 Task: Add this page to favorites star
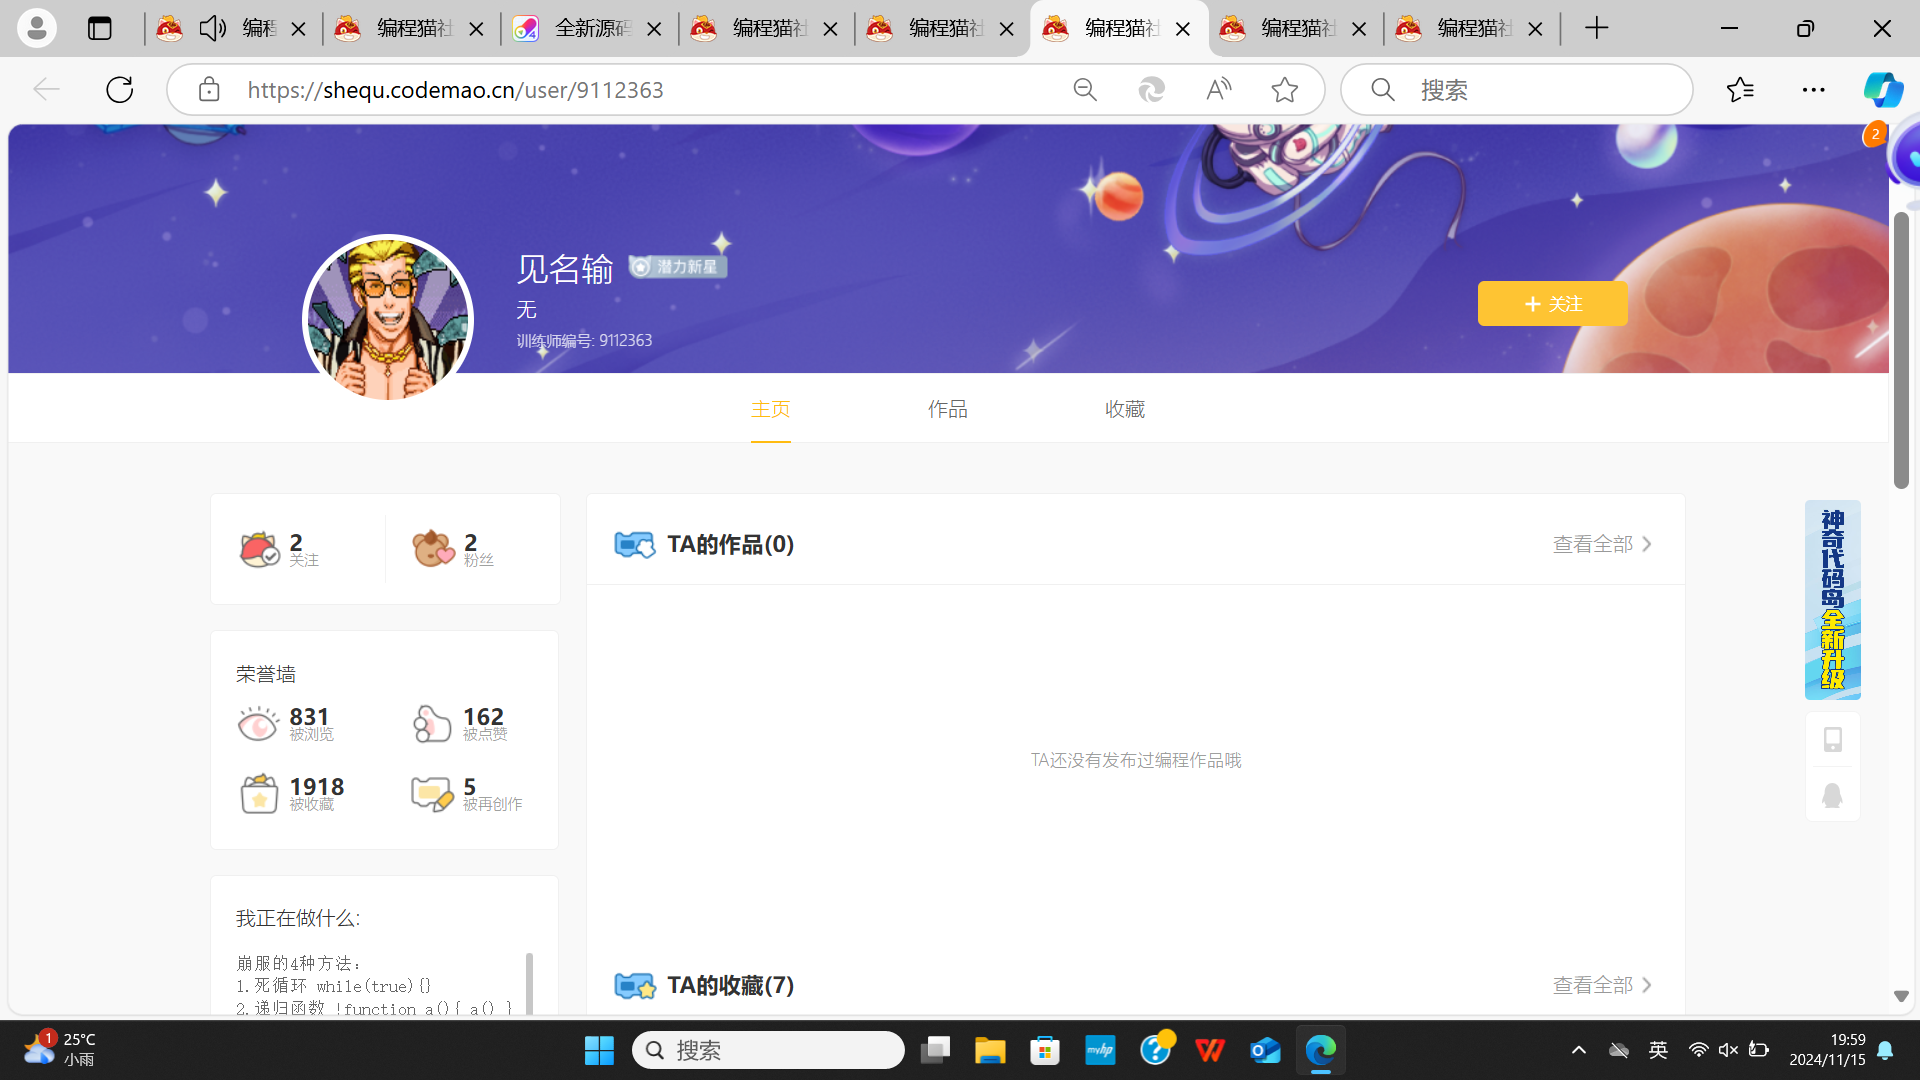click(x=1285, y=90)
